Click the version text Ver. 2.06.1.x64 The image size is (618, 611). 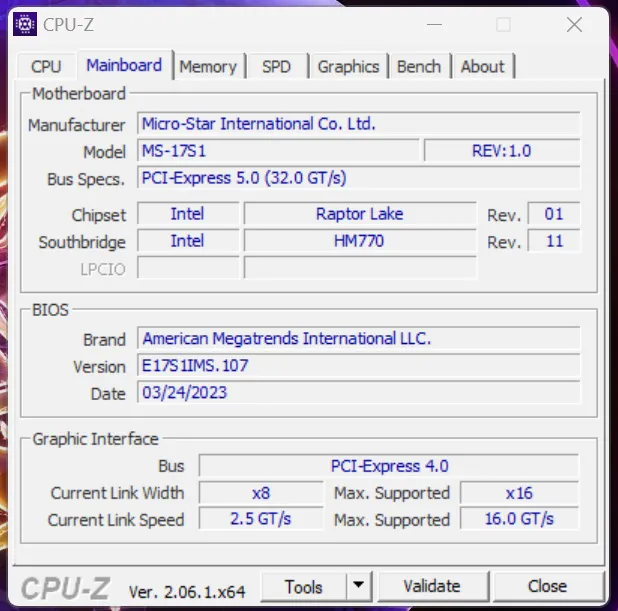(x=187, y=591)
